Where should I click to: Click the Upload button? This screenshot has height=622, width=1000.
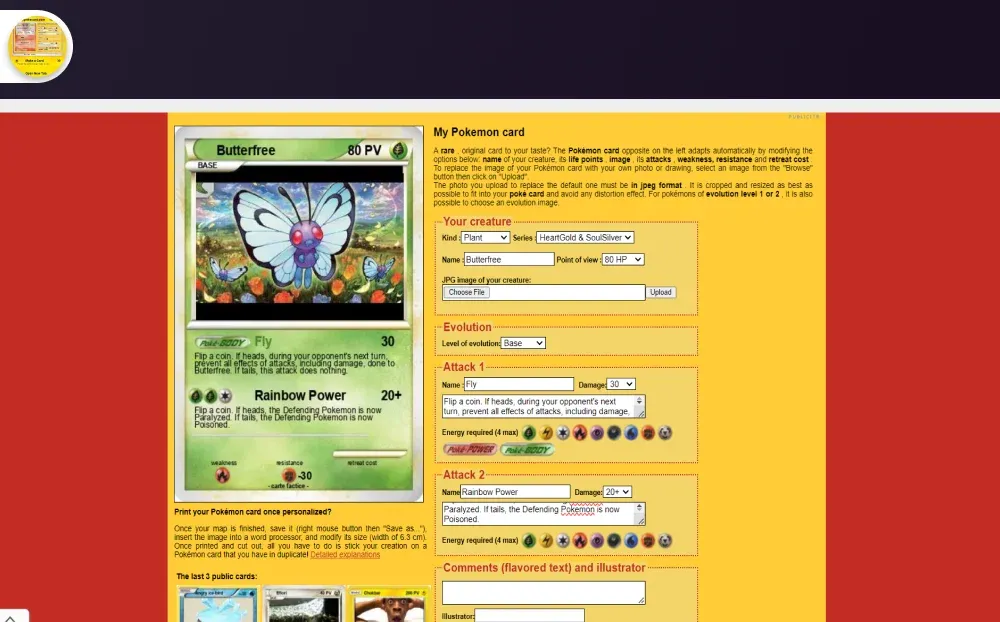(x=661, y=293)
